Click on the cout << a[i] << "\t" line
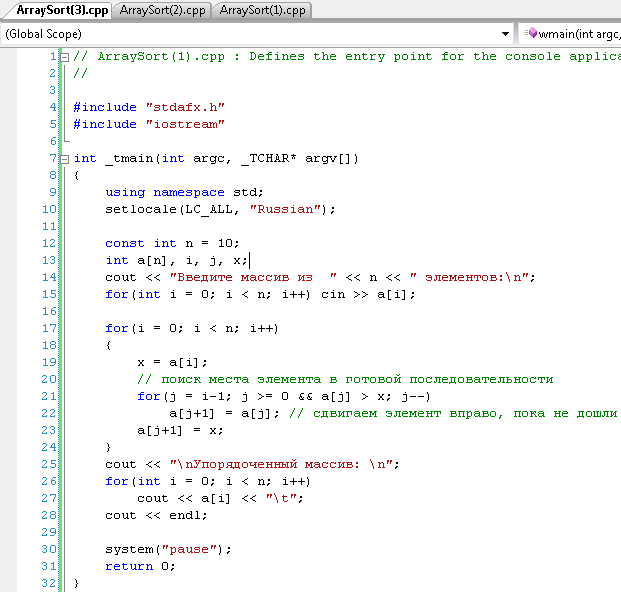The image size is (621, 592). tap(220, 498)
